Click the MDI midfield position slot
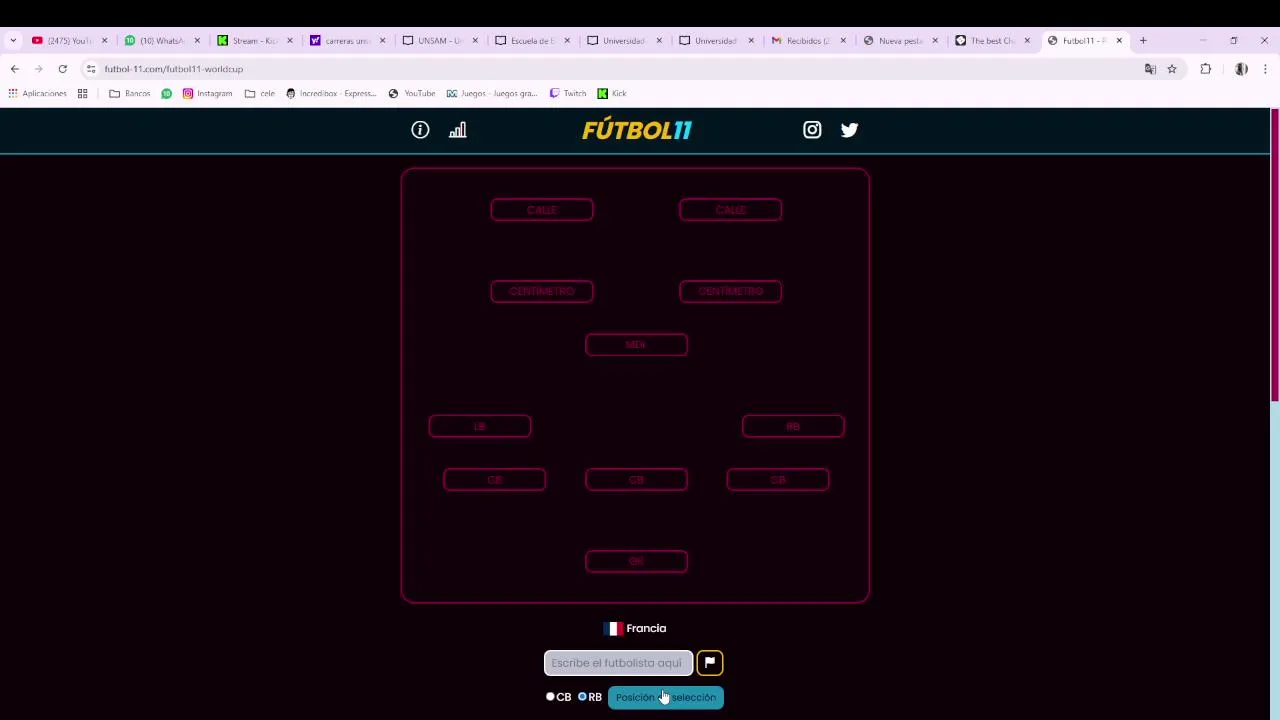Image resolution: width=1280 pixels, height=720 pixels. point(636,345)
